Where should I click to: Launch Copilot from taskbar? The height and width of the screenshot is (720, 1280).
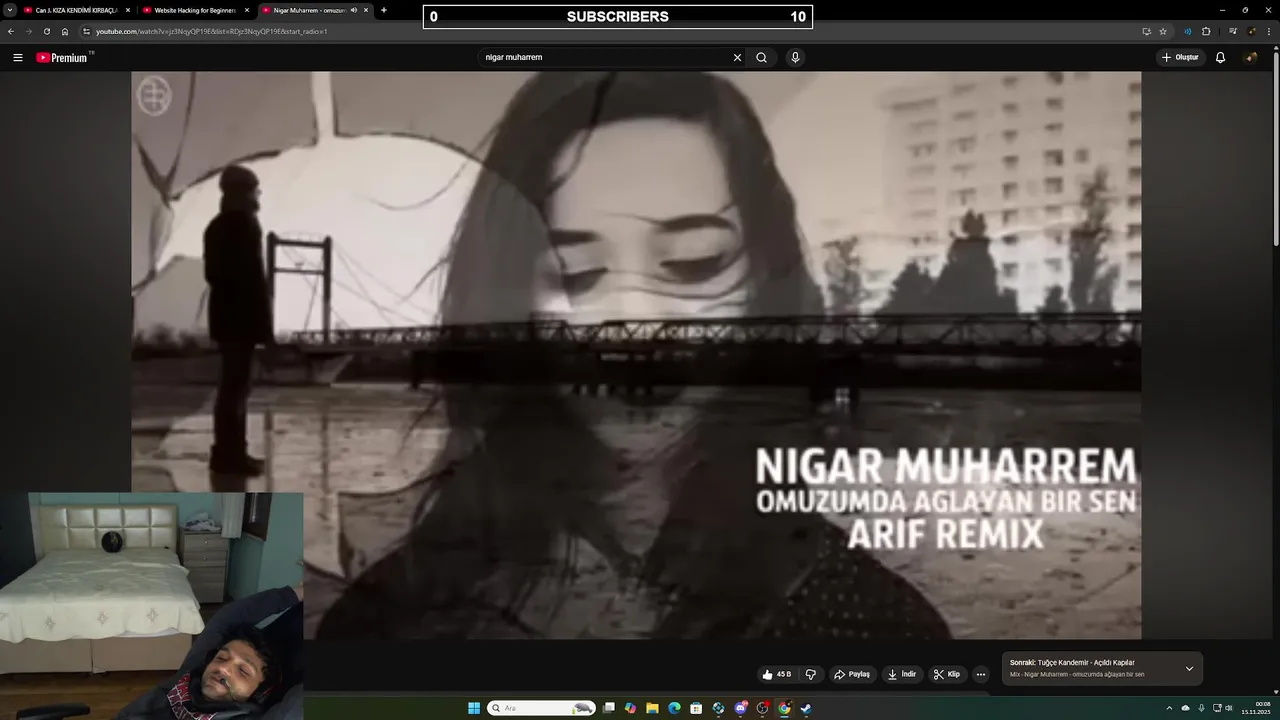pyautogui.click(x=630, y=708)
